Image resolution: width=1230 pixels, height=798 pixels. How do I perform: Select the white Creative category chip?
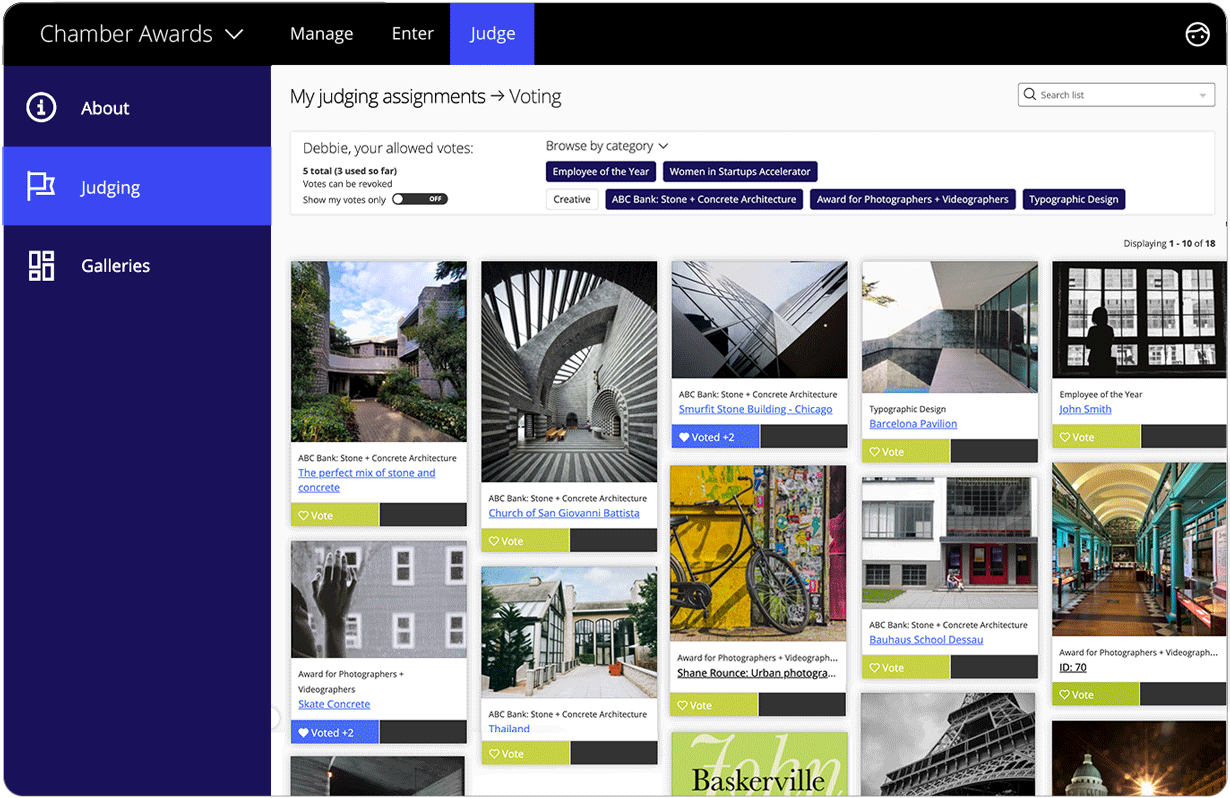pos(571,200)
